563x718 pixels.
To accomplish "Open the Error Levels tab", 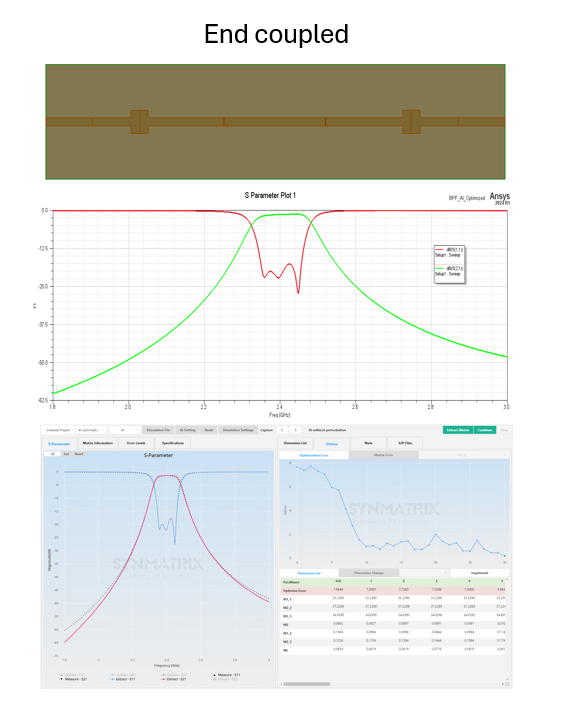I will [136, 443].
